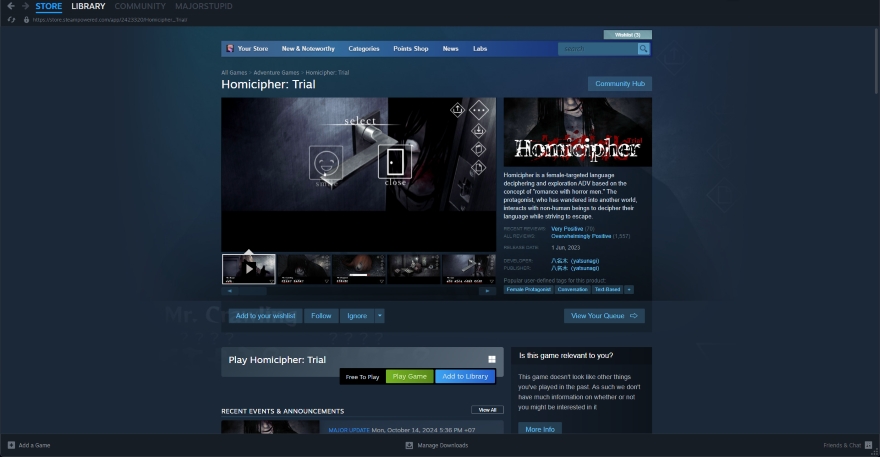The width and height of the screenshot is (880, 457).
Task: Click the announcement thumbnail image
Action: pos(270,427)
